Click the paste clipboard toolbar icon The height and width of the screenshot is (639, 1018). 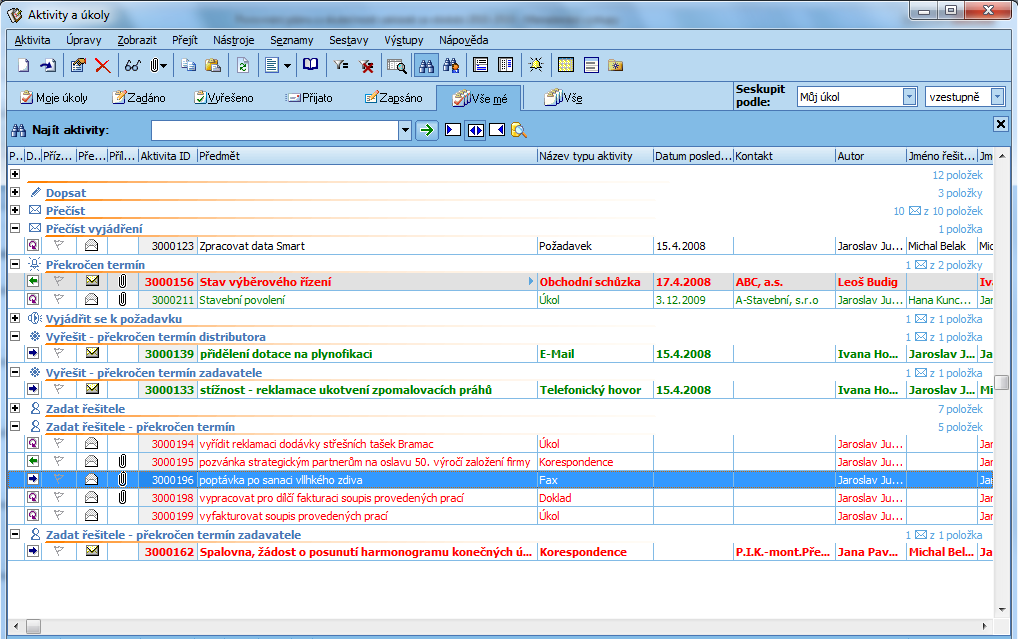[x=213, y=66]
